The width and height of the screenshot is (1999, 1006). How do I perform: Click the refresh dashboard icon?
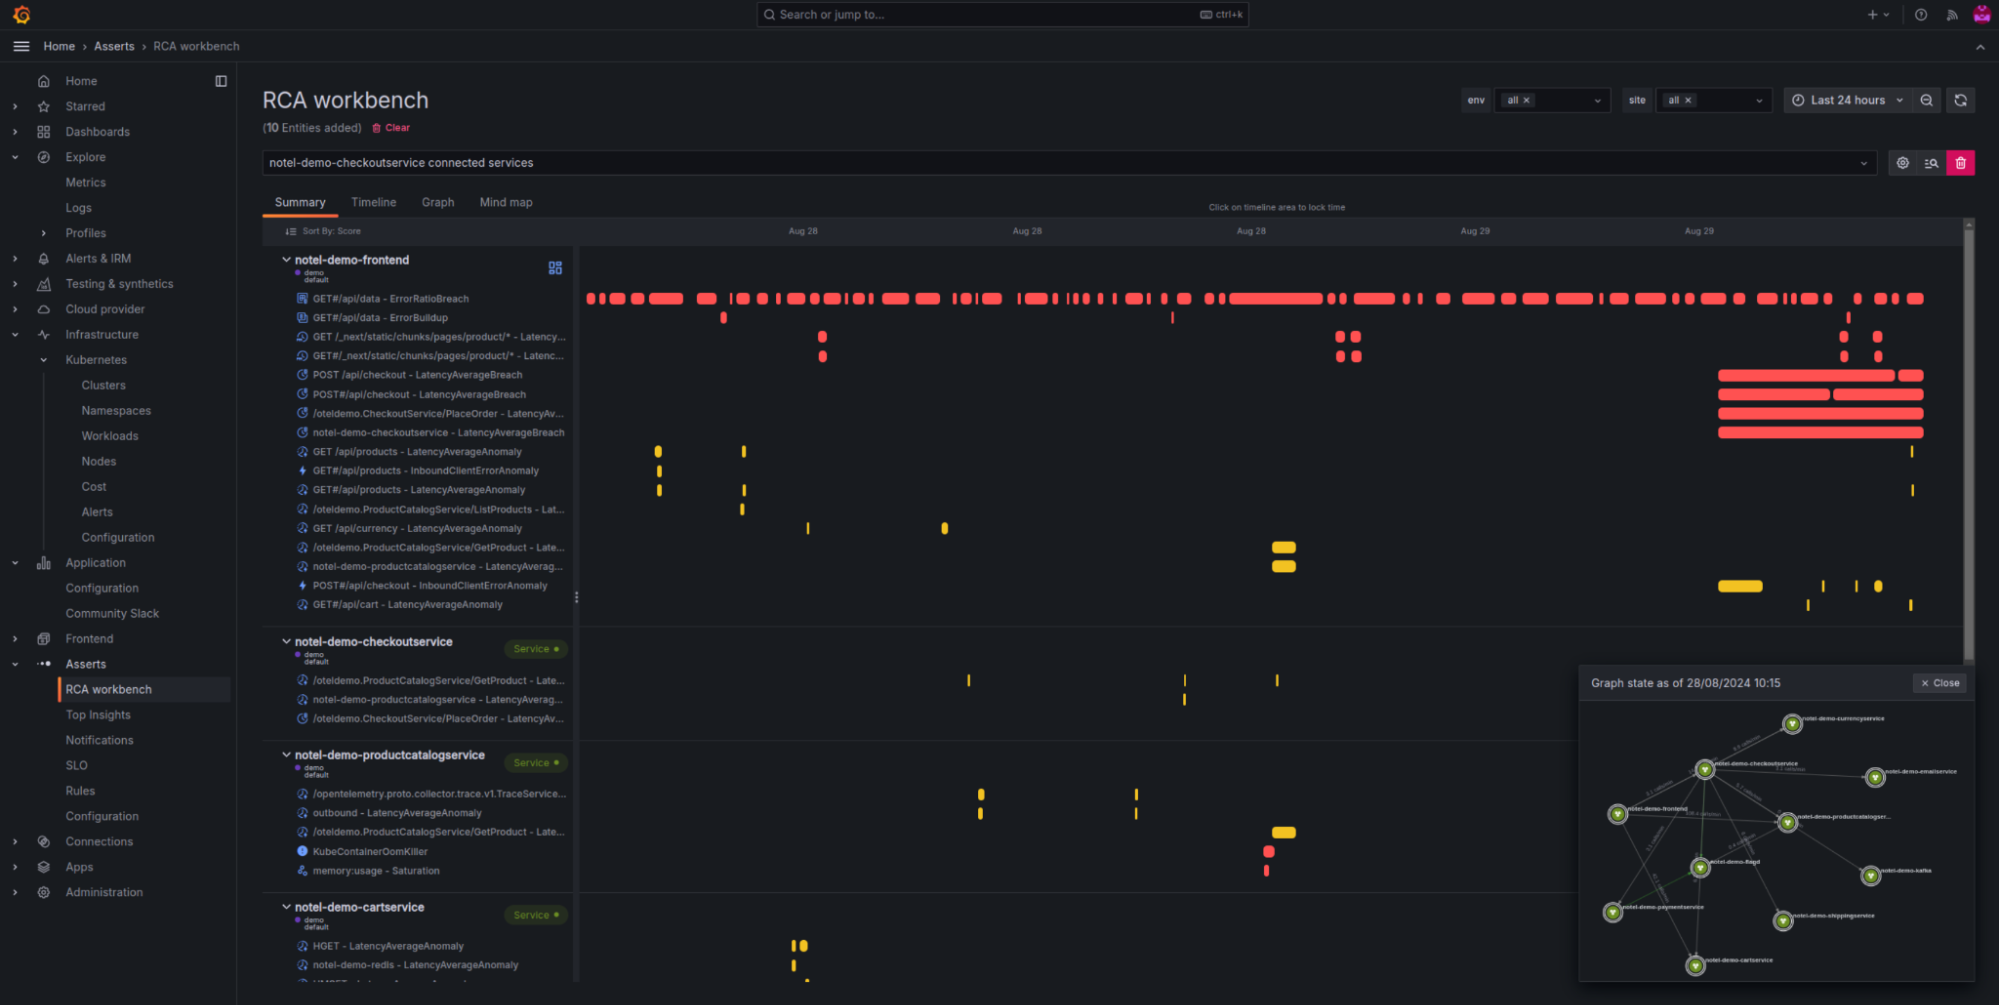pos(1960,100)
